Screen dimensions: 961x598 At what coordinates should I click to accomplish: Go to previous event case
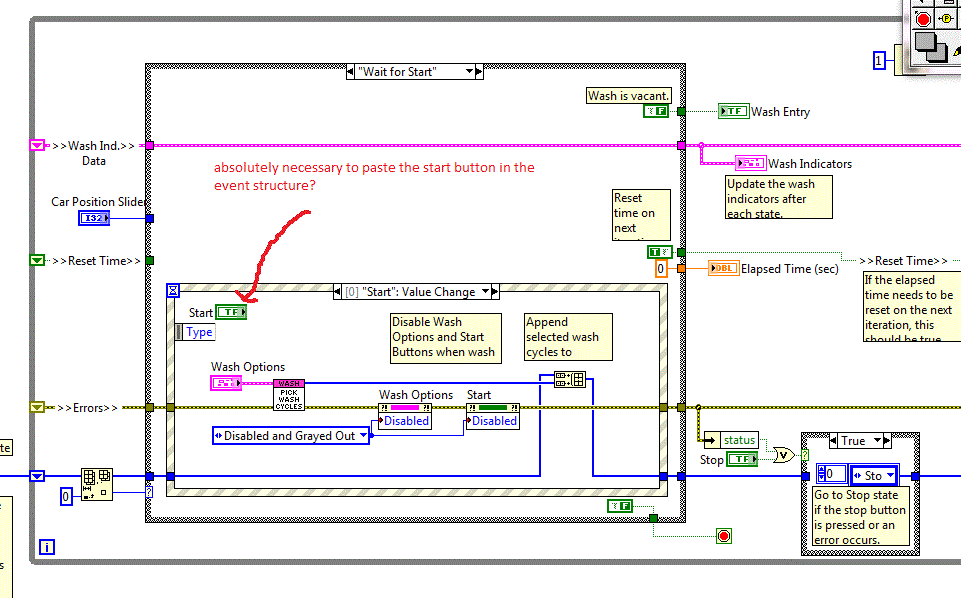(x=337, y=292)
